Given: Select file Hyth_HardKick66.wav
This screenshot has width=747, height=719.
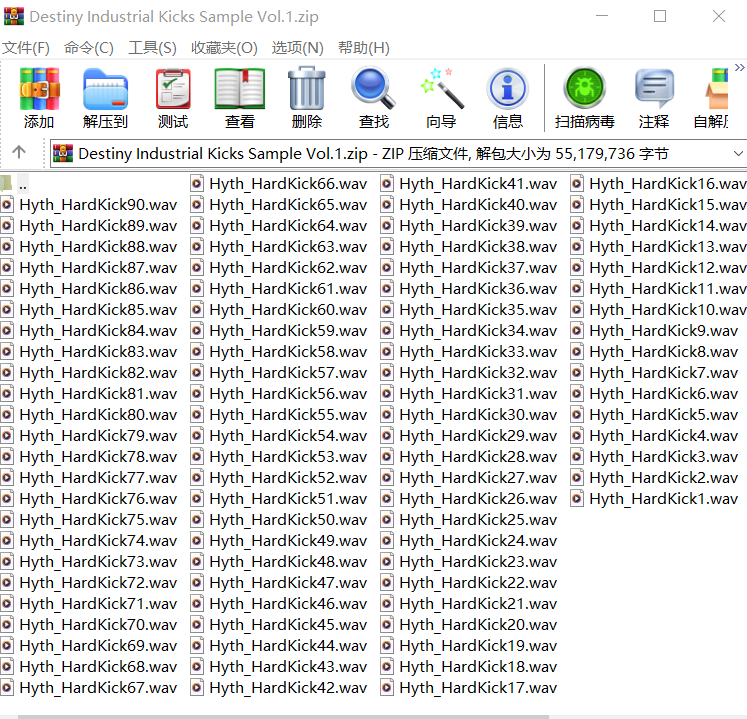Looking at the screenshot, I should coord(287,184).
